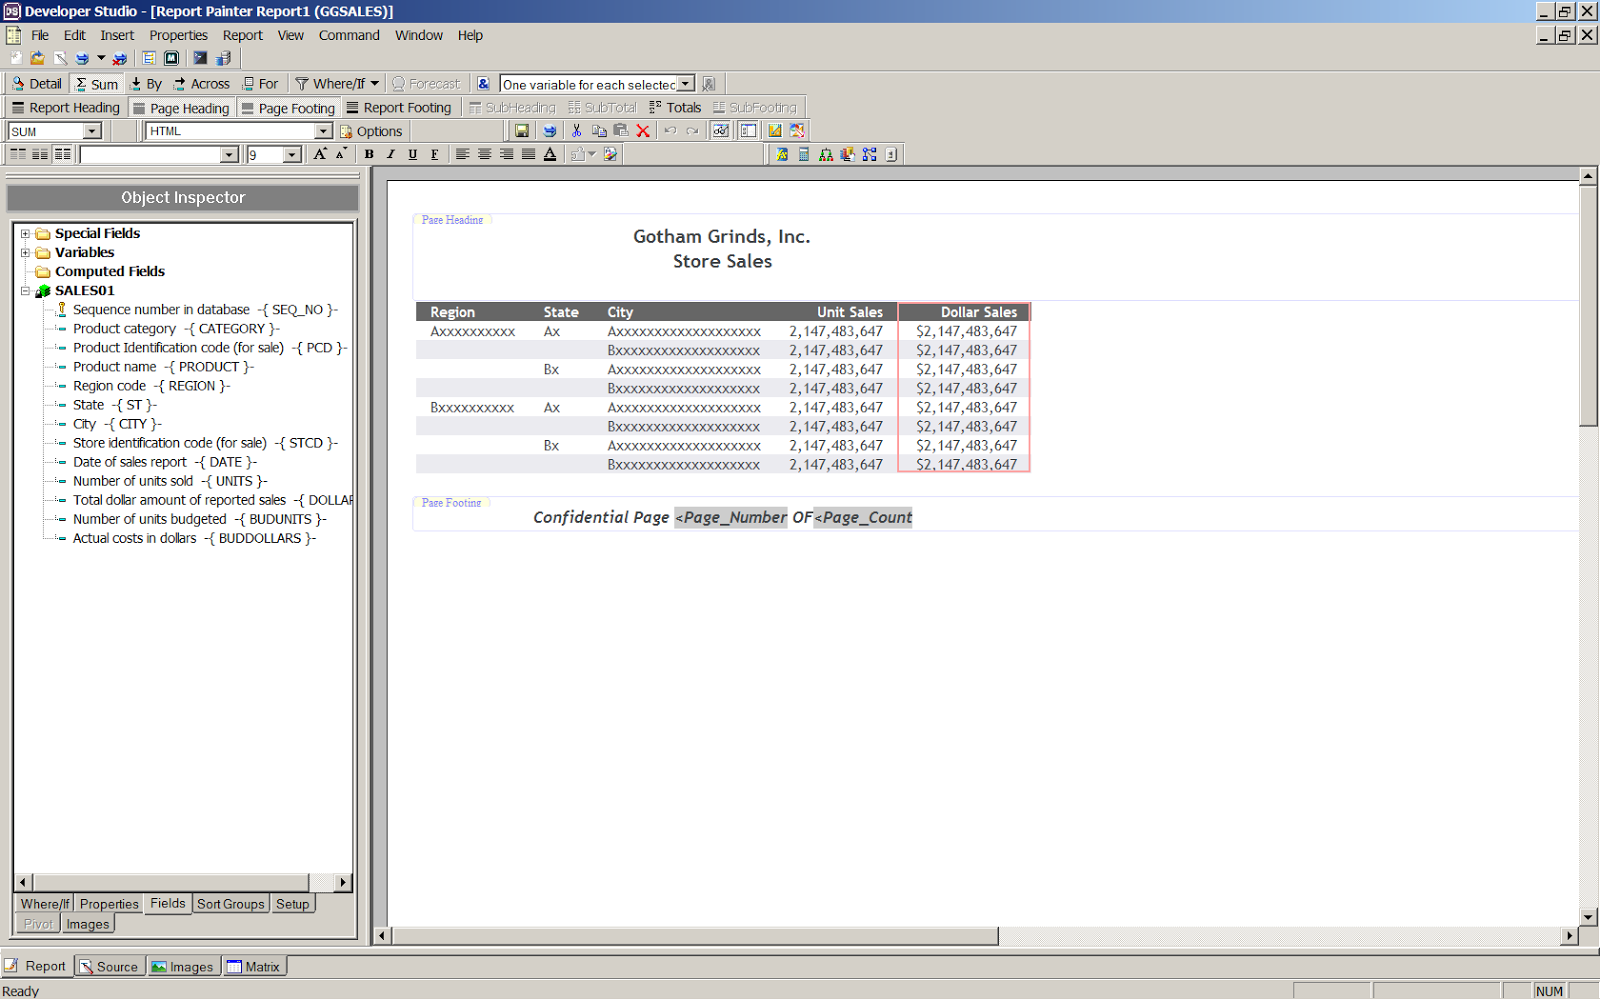Toggle the binoculars preview button
This screenshot has height=1000, width=1600.
[721, 131]
